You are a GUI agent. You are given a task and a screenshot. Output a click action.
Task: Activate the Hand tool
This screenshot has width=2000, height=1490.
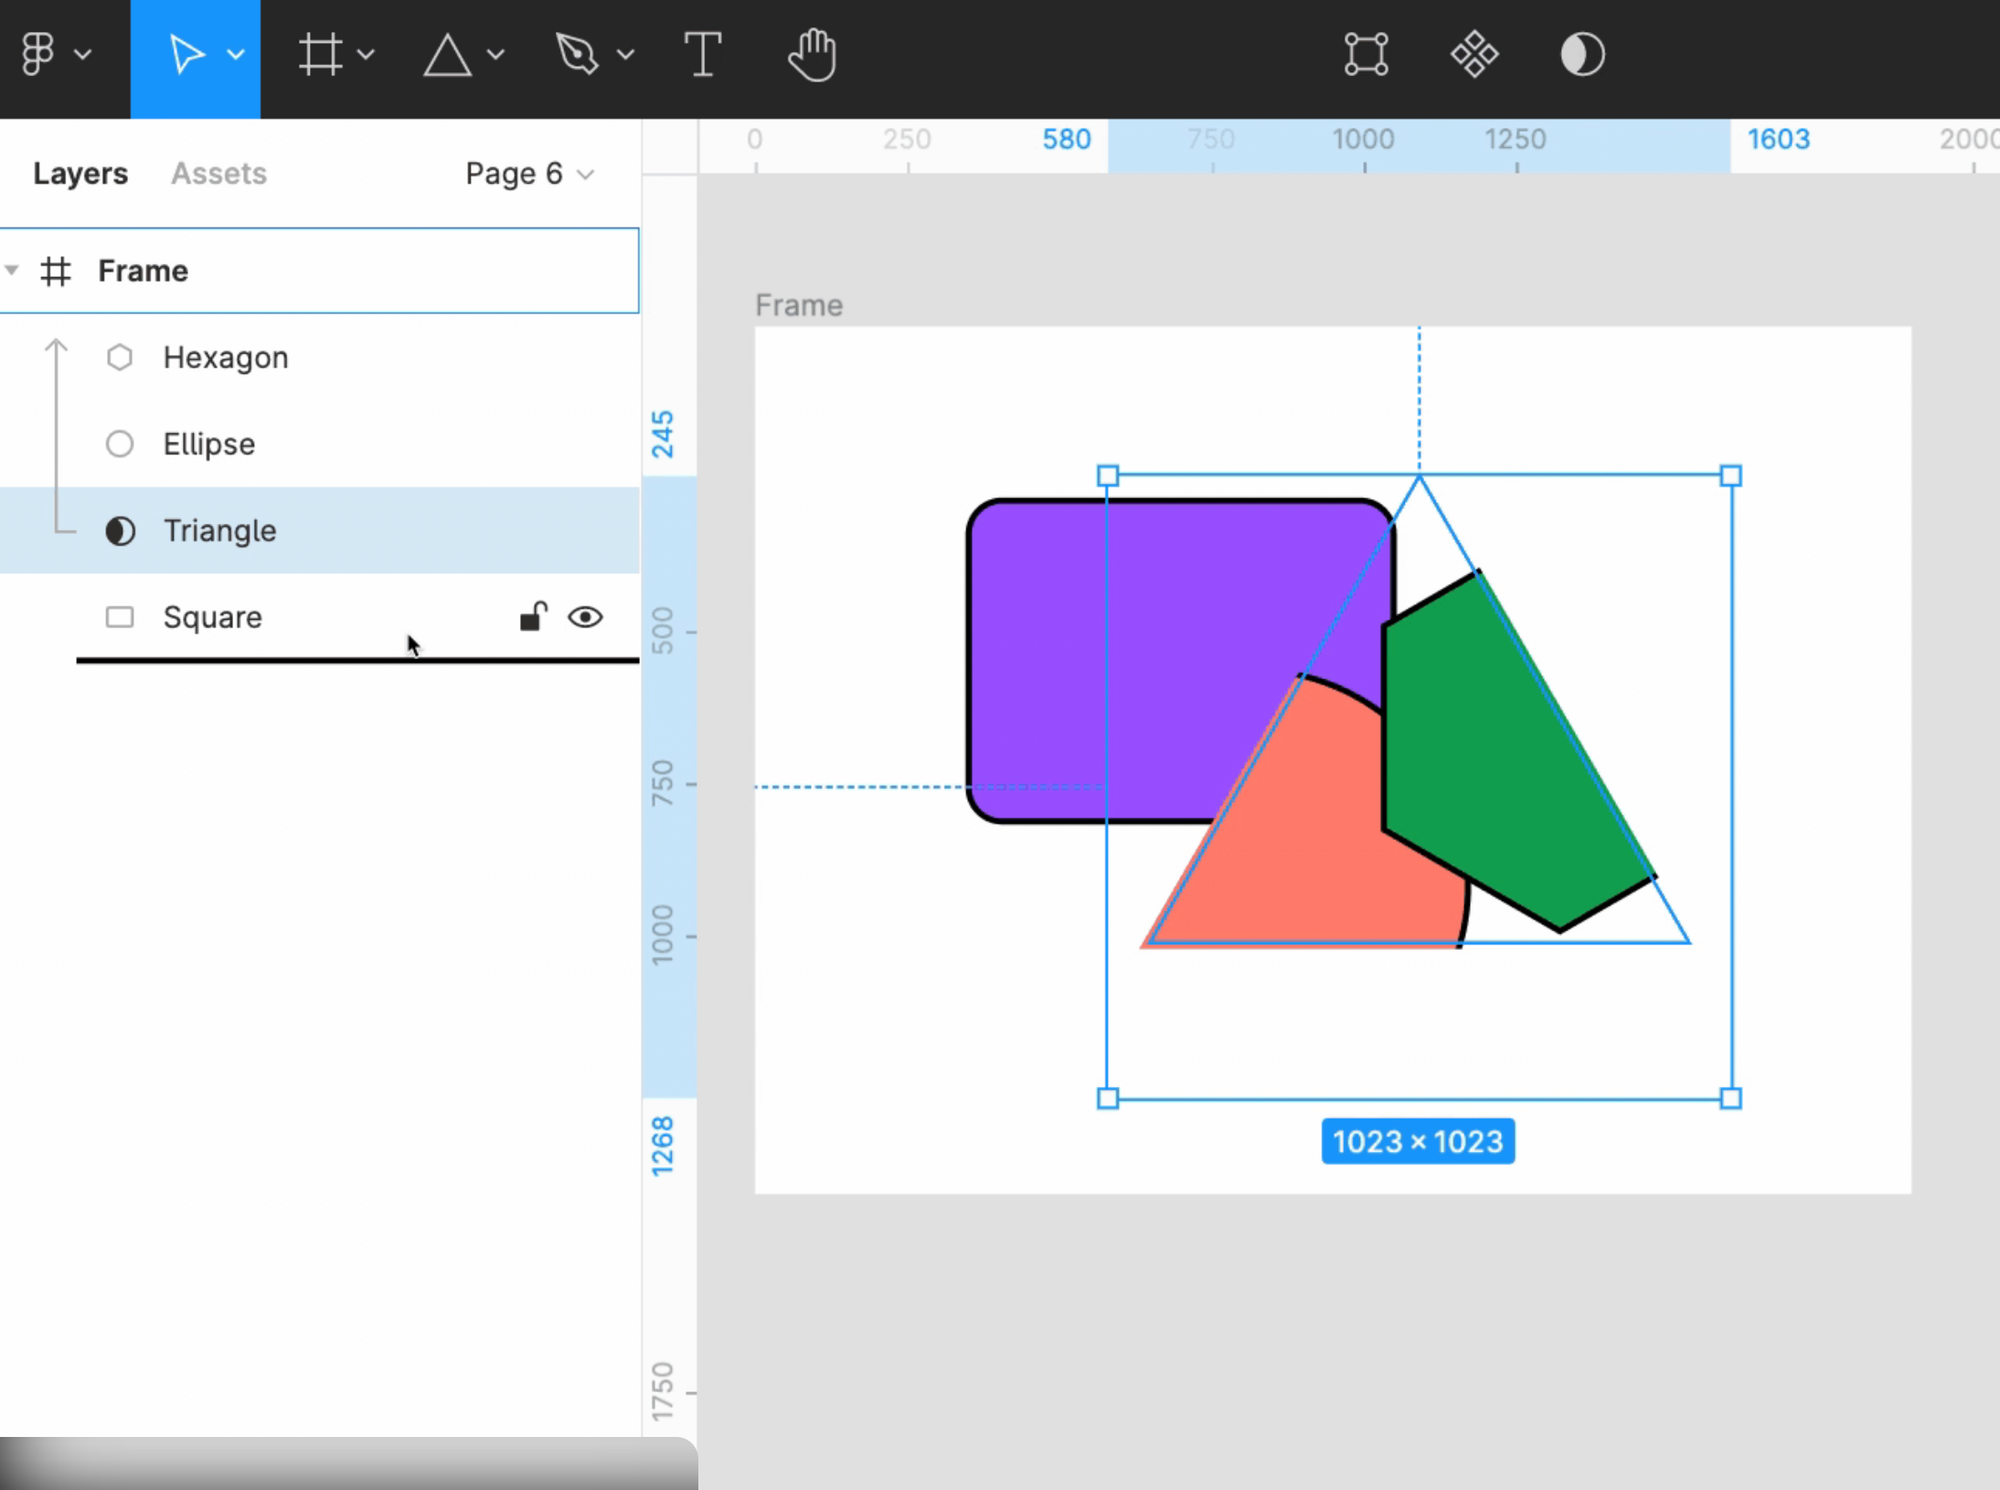tap(811, 54)
